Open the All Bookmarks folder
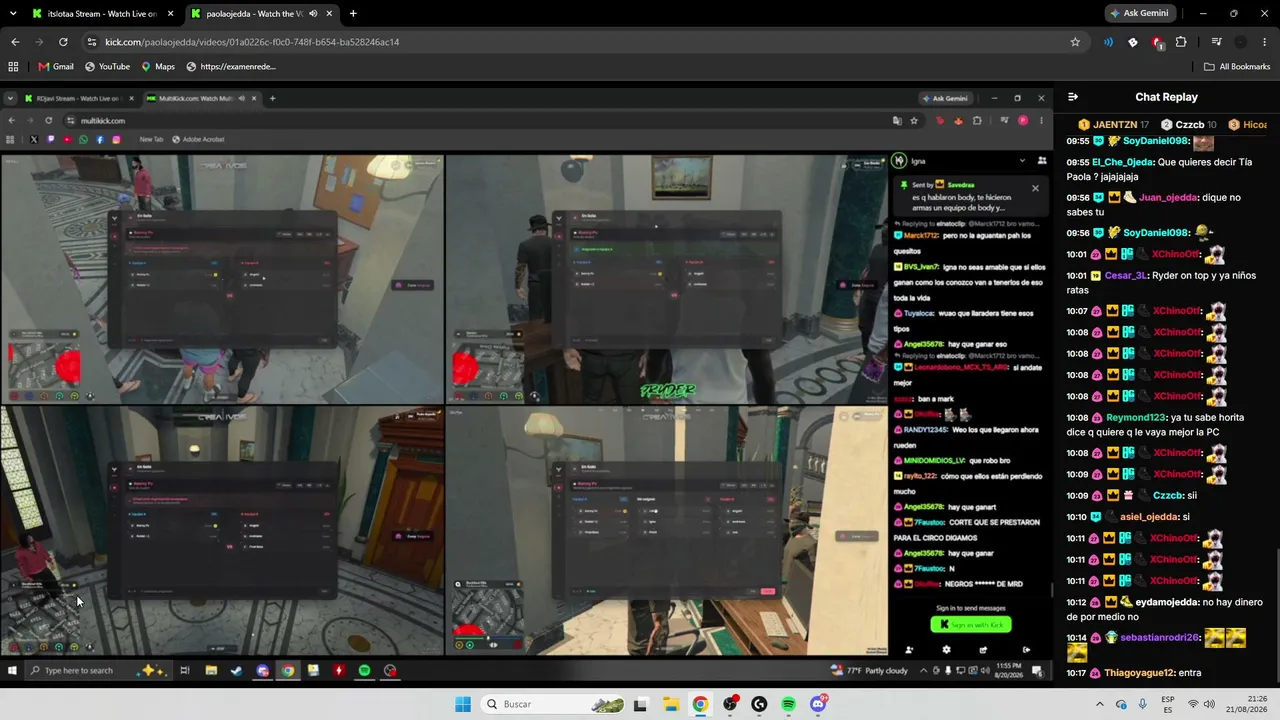Viewport: 1280px width, 720px height. (1237, 67)
